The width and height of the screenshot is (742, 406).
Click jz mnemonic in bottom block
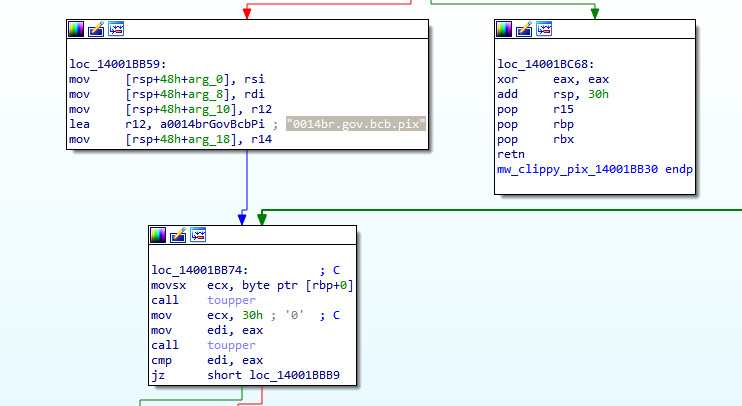pyautogui.click(x=158, y=375)
